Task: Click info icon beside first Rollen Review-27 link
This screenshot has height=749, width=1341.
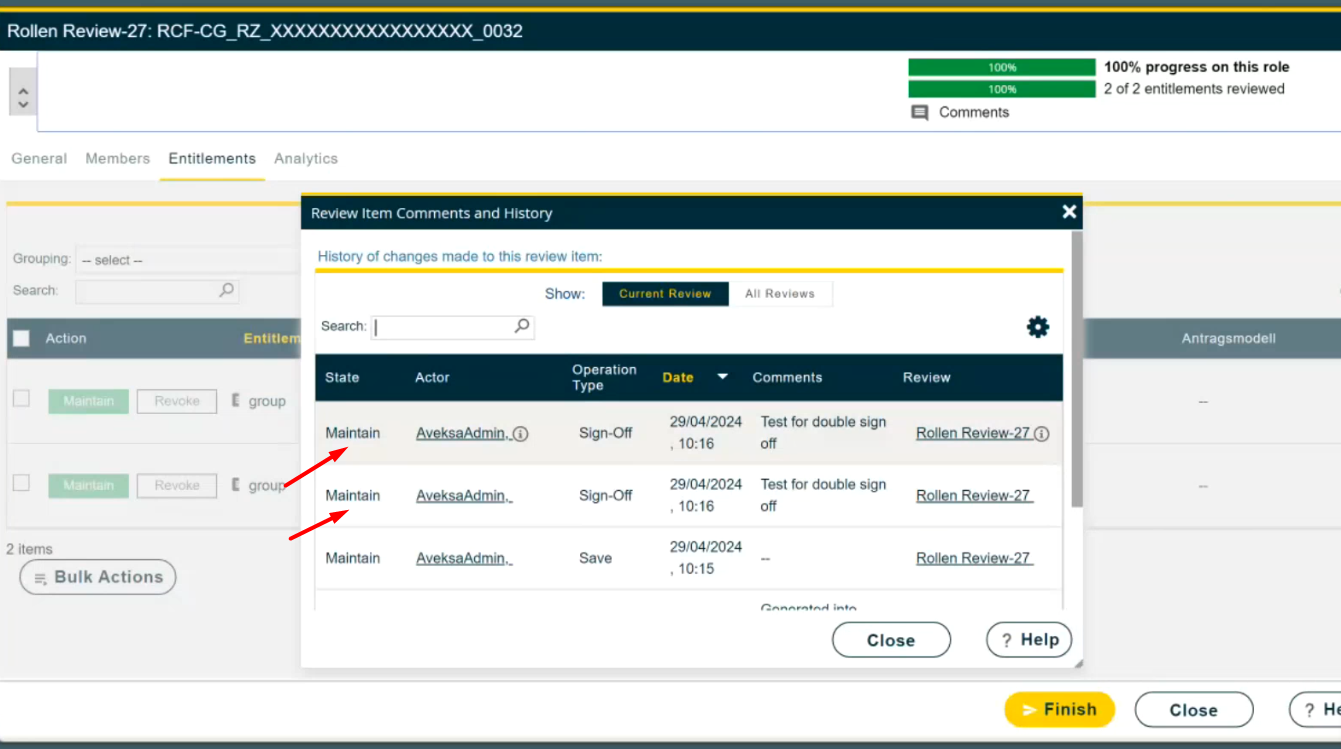Action: pos(1041,434)
